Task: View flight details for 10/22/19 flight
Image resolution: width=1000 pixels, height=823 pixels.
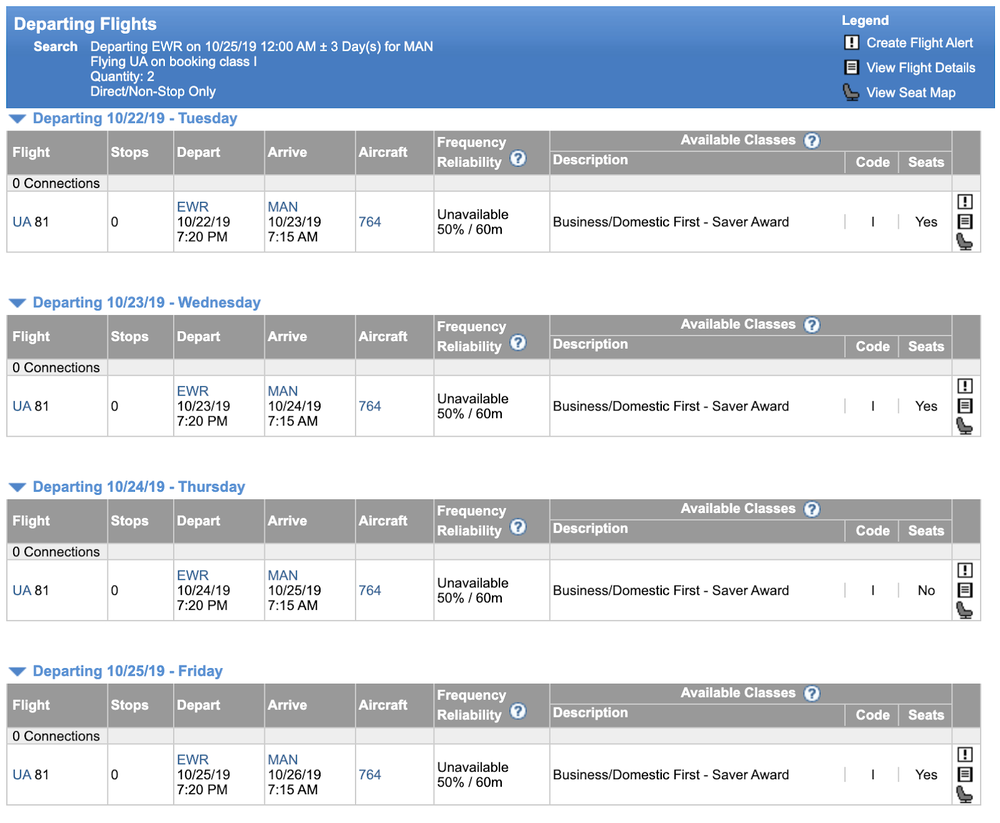Action: point(964,222)
